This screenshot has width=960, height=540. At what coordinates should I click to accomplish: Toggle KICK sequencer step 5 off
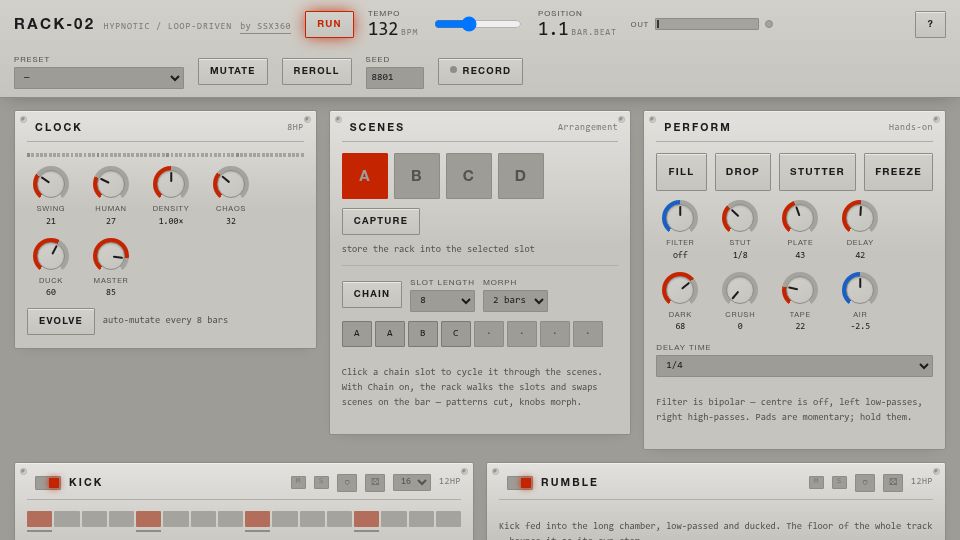pyautogui.click(x=148, y=519)
